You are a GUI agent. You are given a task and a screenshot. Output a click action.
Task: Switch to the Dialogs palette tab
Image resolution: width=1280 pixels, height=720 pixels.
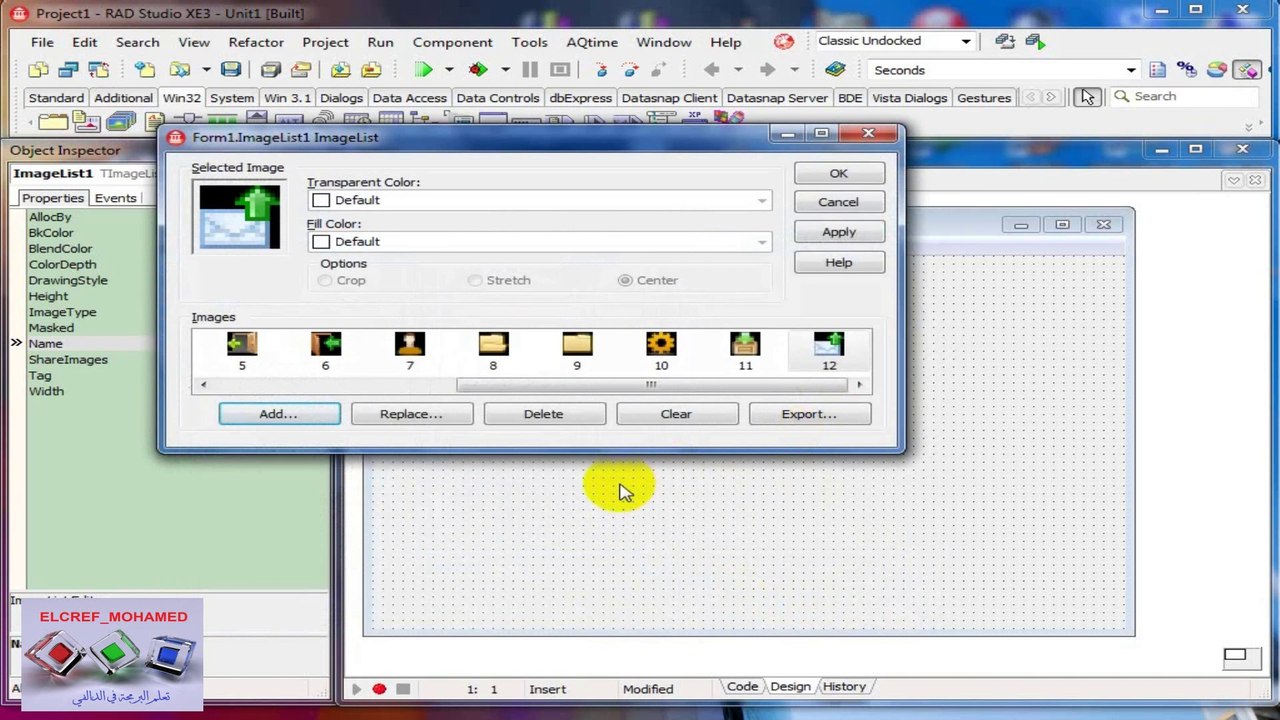[341, 98]
